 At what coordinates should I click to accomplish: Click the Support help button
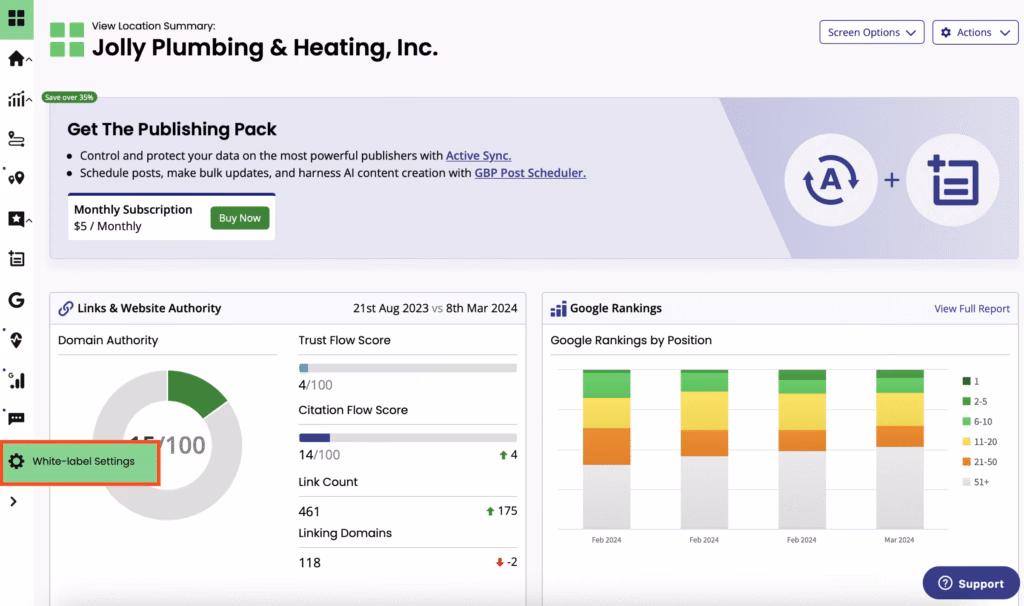[x=969, y=584]
